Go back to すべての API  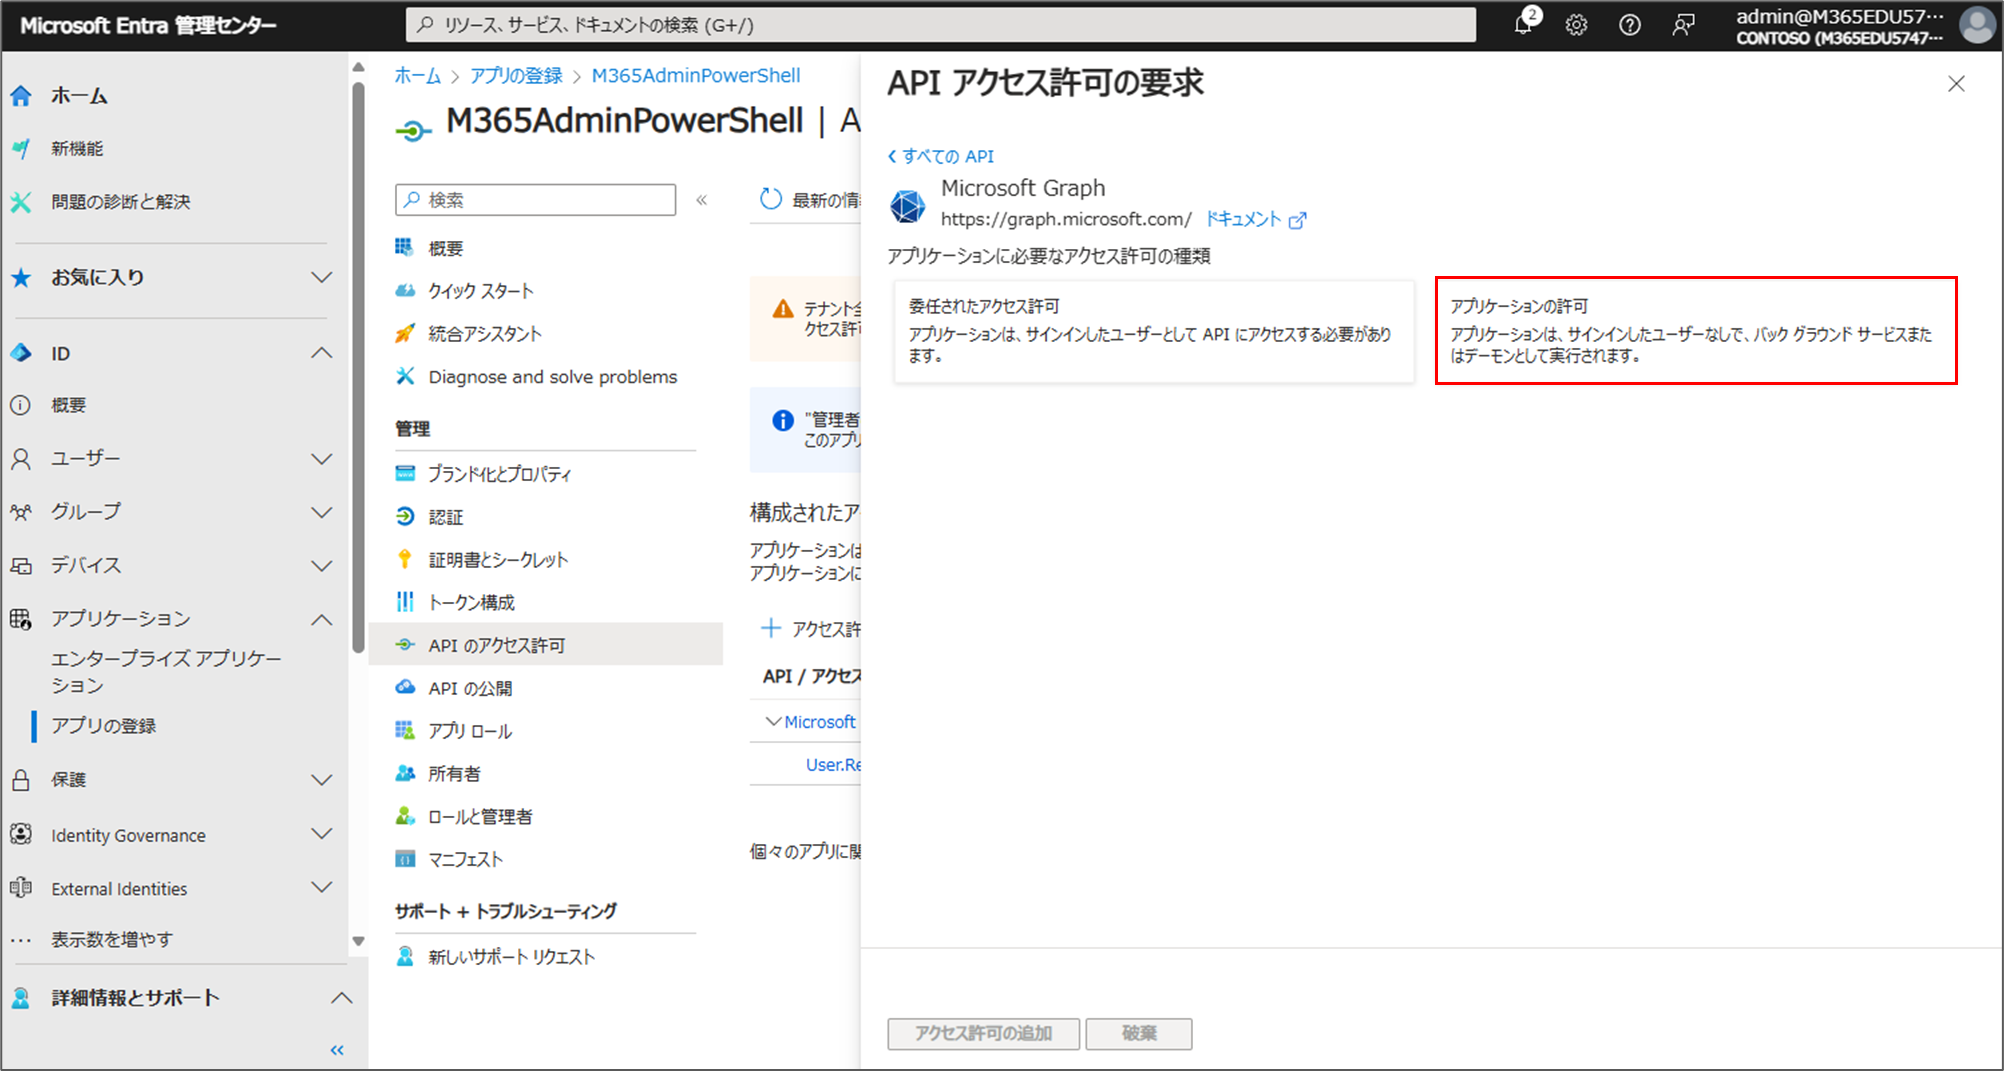[x=941, y=156]
